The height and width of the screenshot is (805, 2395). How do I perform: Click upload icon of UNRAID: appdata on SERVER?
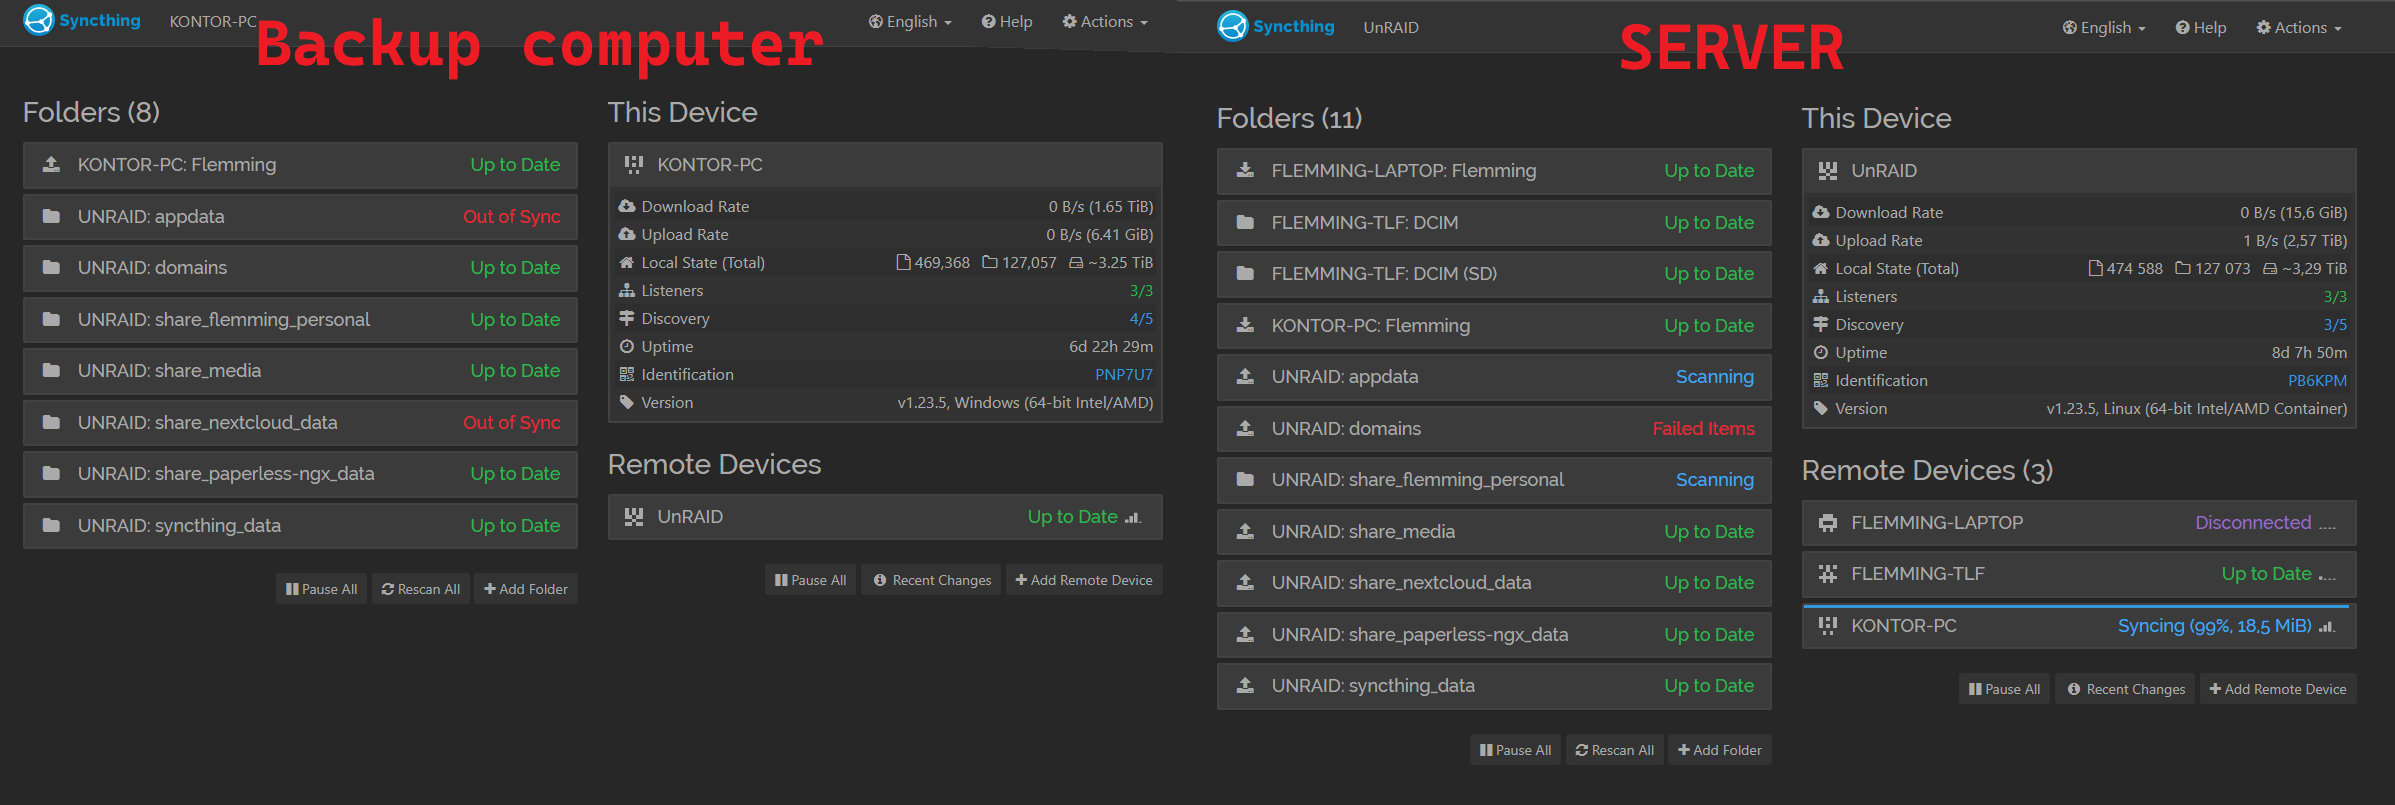tap(1245, 377)
